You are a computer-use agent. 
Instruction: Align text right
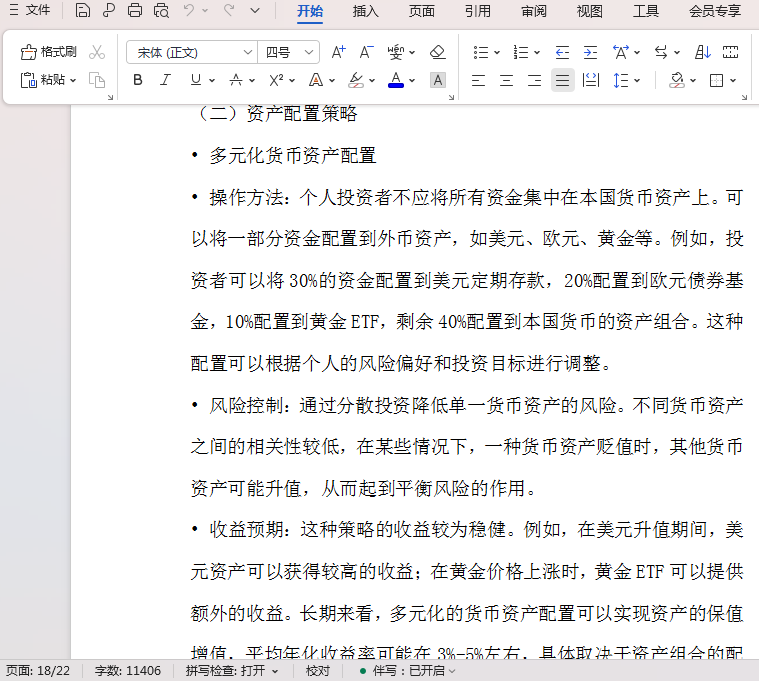[x=534, y=80]
